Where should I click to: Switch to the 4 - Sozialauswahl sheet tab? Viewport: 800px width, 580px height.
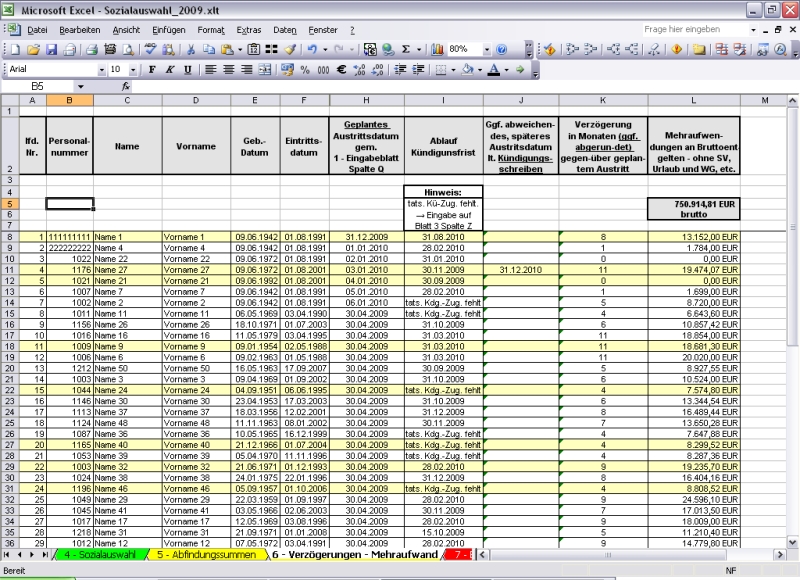point(99,554)
